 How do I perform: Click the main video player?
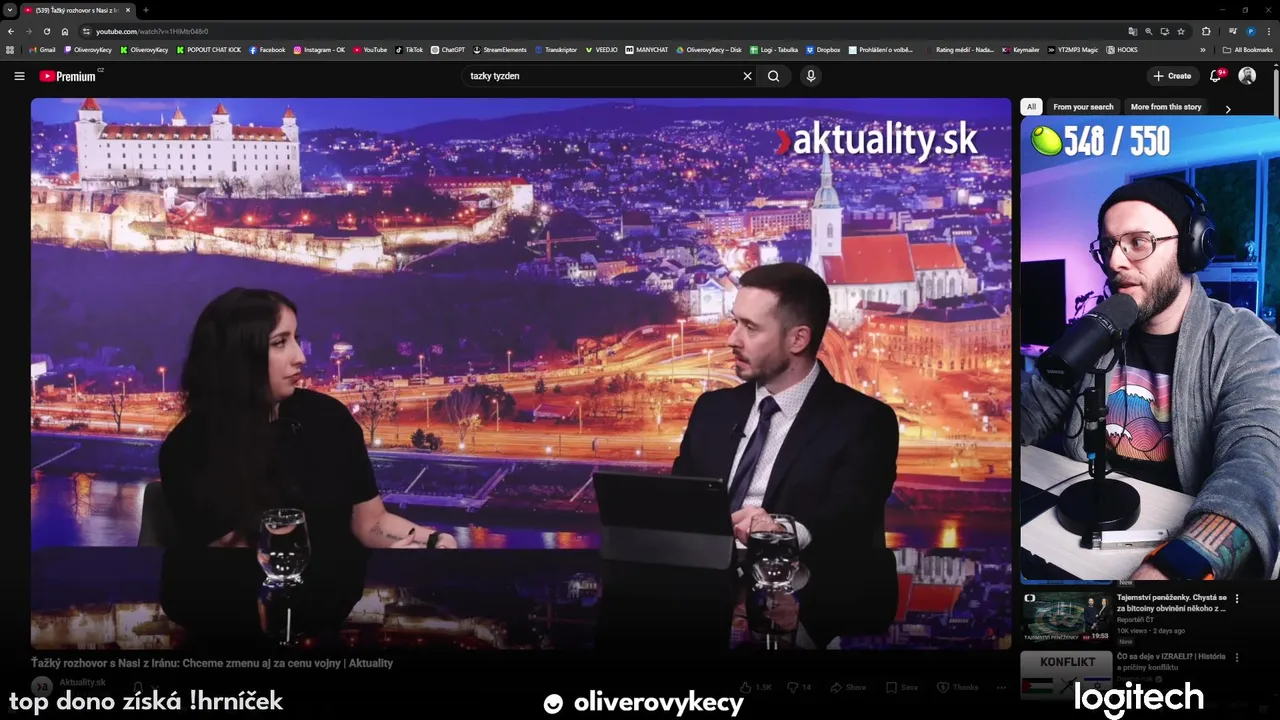coord(521,373)
